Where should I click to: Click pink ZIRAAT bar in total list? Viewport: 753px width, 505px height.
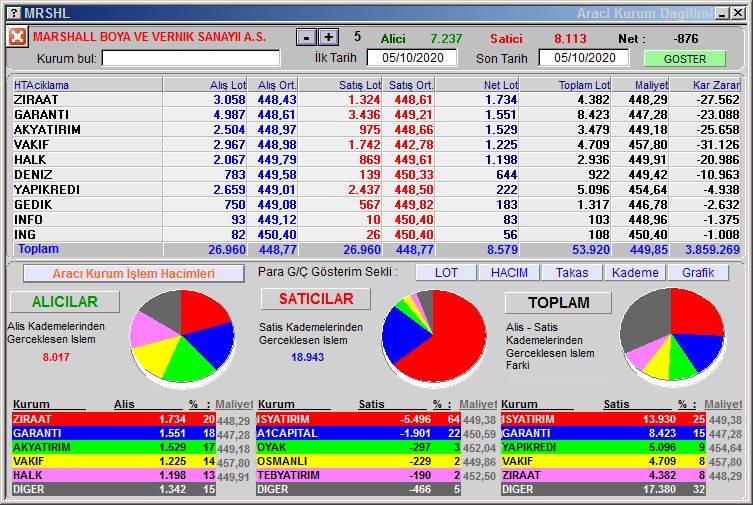[603, 475]
